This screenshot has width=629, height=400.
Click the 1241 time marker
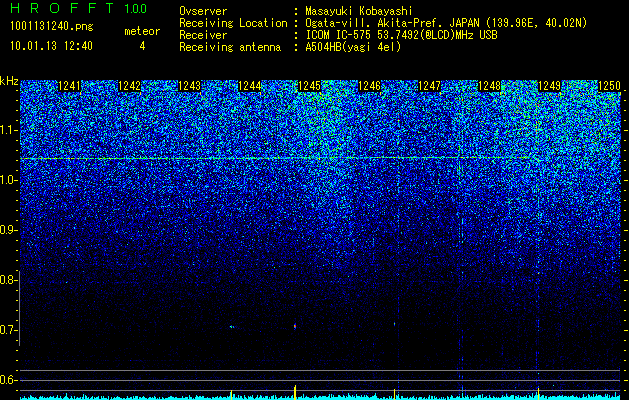(69, 86)
